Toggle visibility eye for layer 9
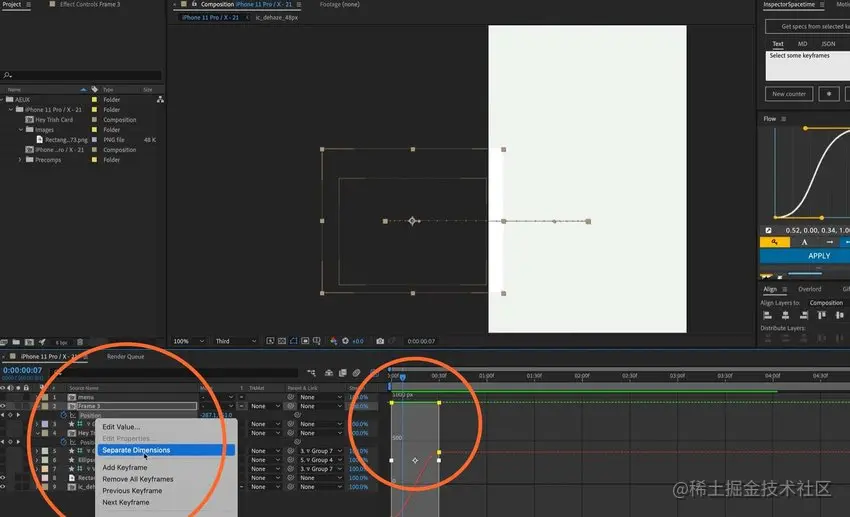Screen dimensions: 850x517 click(3, 487)
